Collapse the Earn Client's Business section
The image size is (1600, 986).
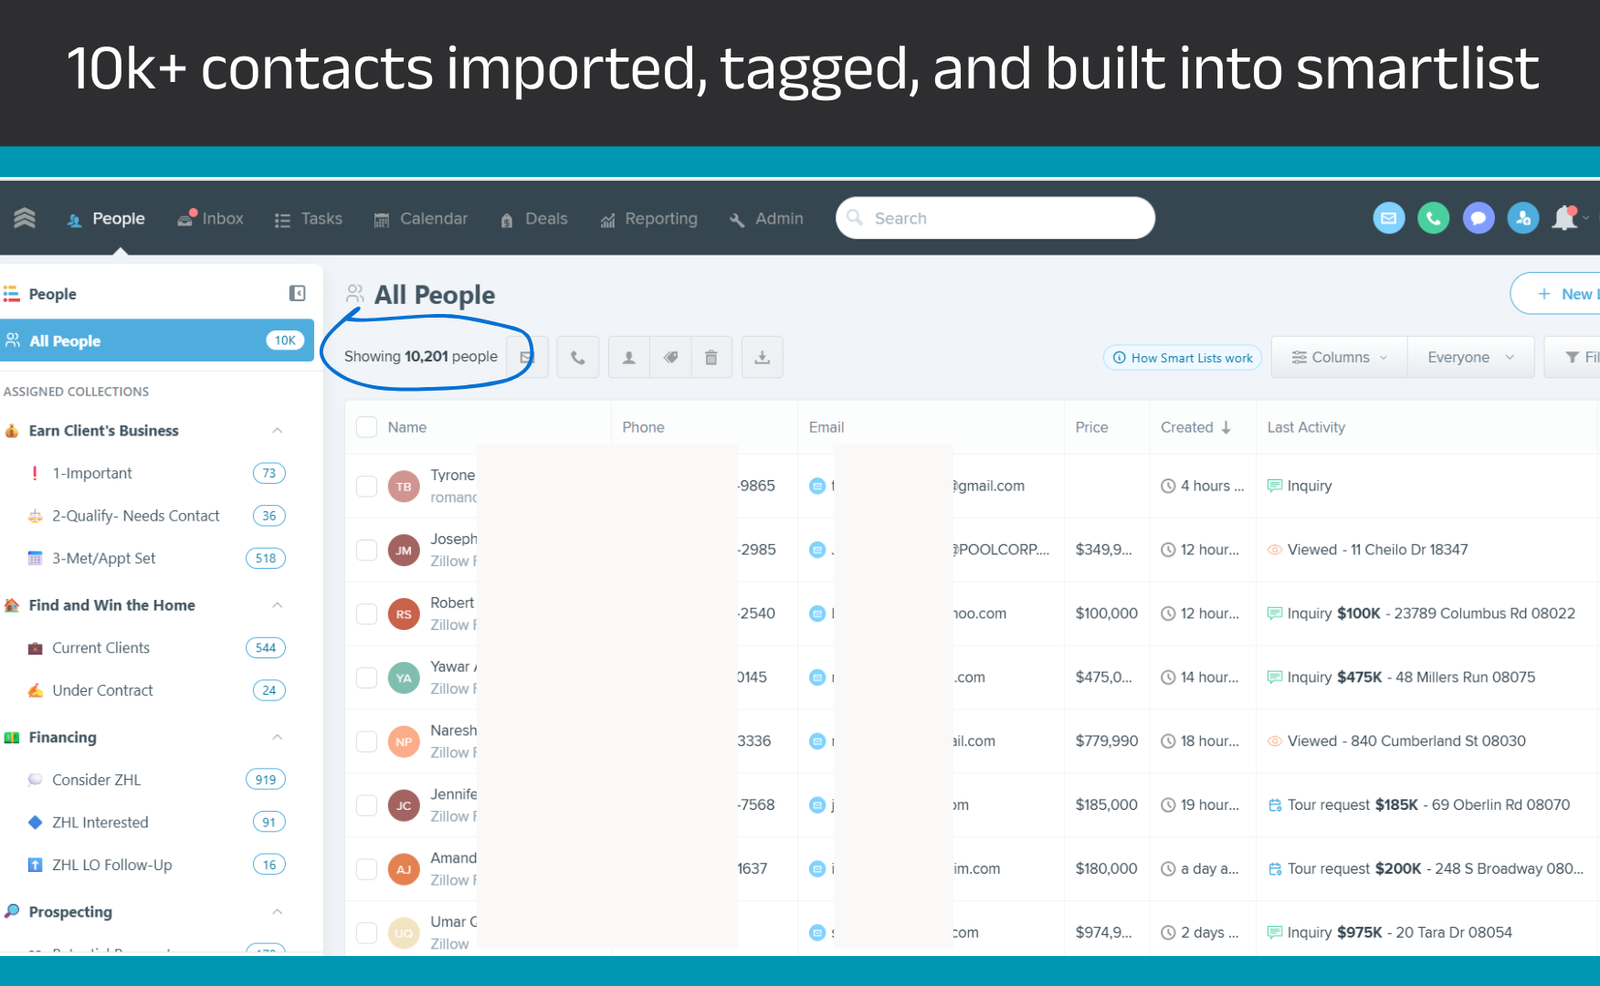coord(277,431)
